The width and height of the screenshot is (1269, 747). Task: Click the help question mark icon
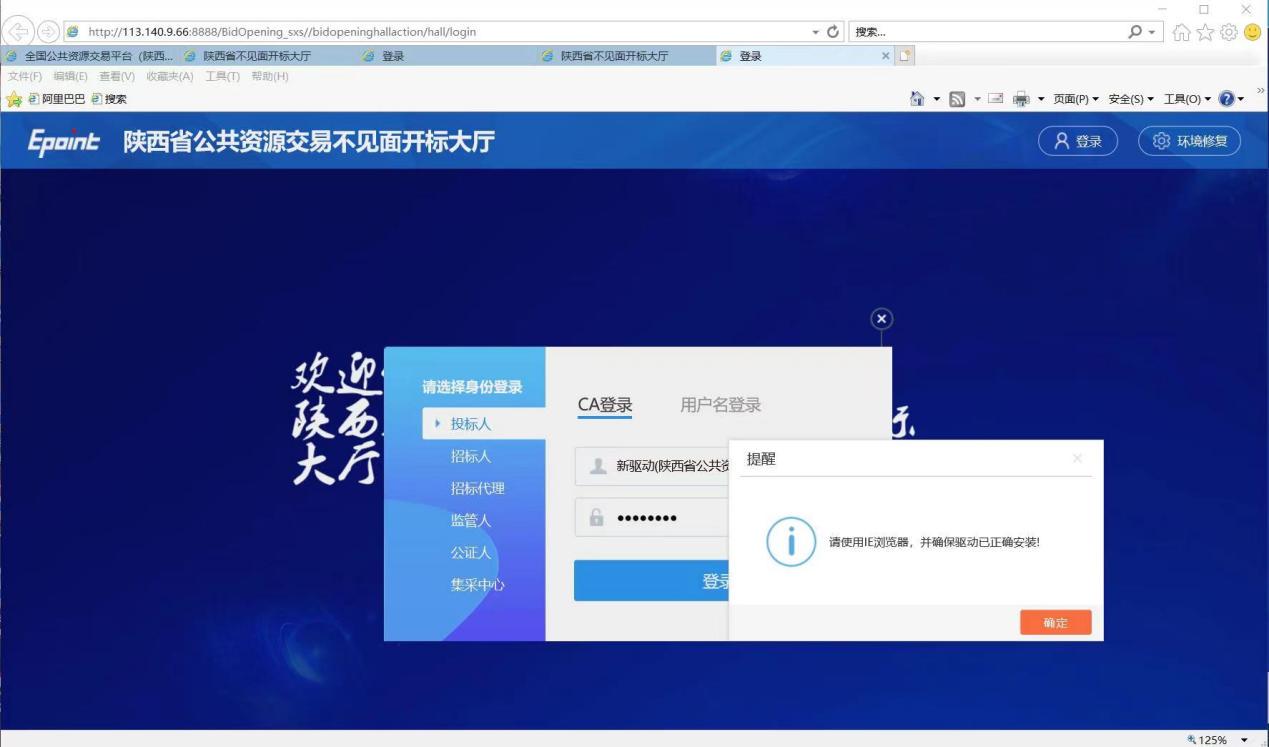(x=1227, y=99)
